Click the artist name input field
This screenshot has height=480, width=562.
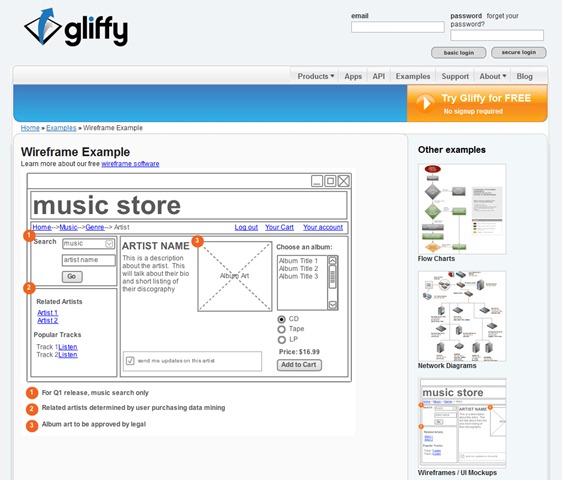(x=89, y=260)
